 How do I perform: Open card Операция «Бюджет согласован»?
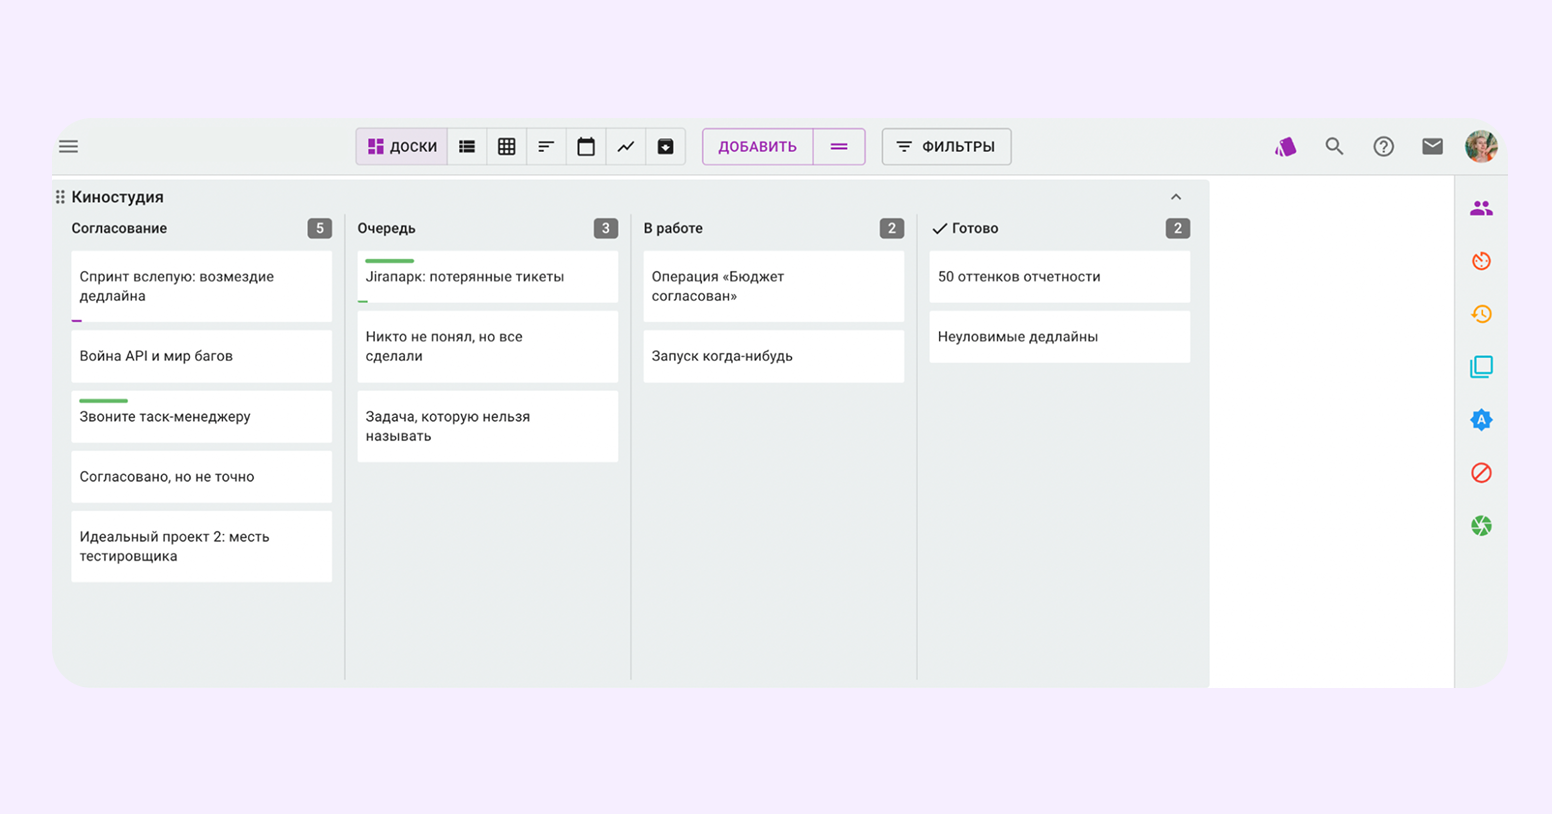[x=773, y=286]
